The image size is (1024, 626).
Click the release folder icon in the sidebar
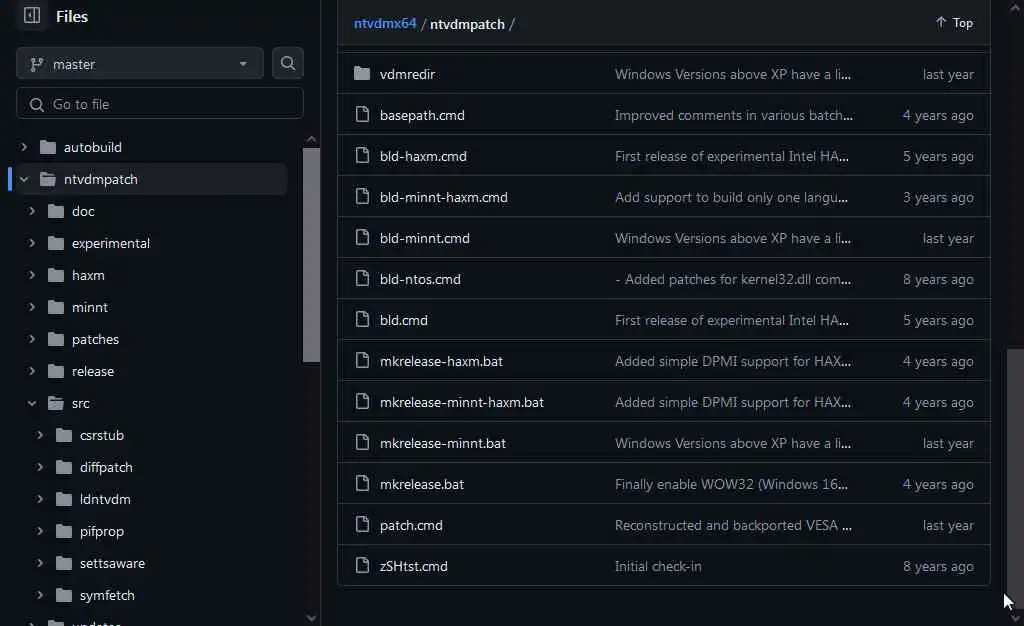click(55, 371)
